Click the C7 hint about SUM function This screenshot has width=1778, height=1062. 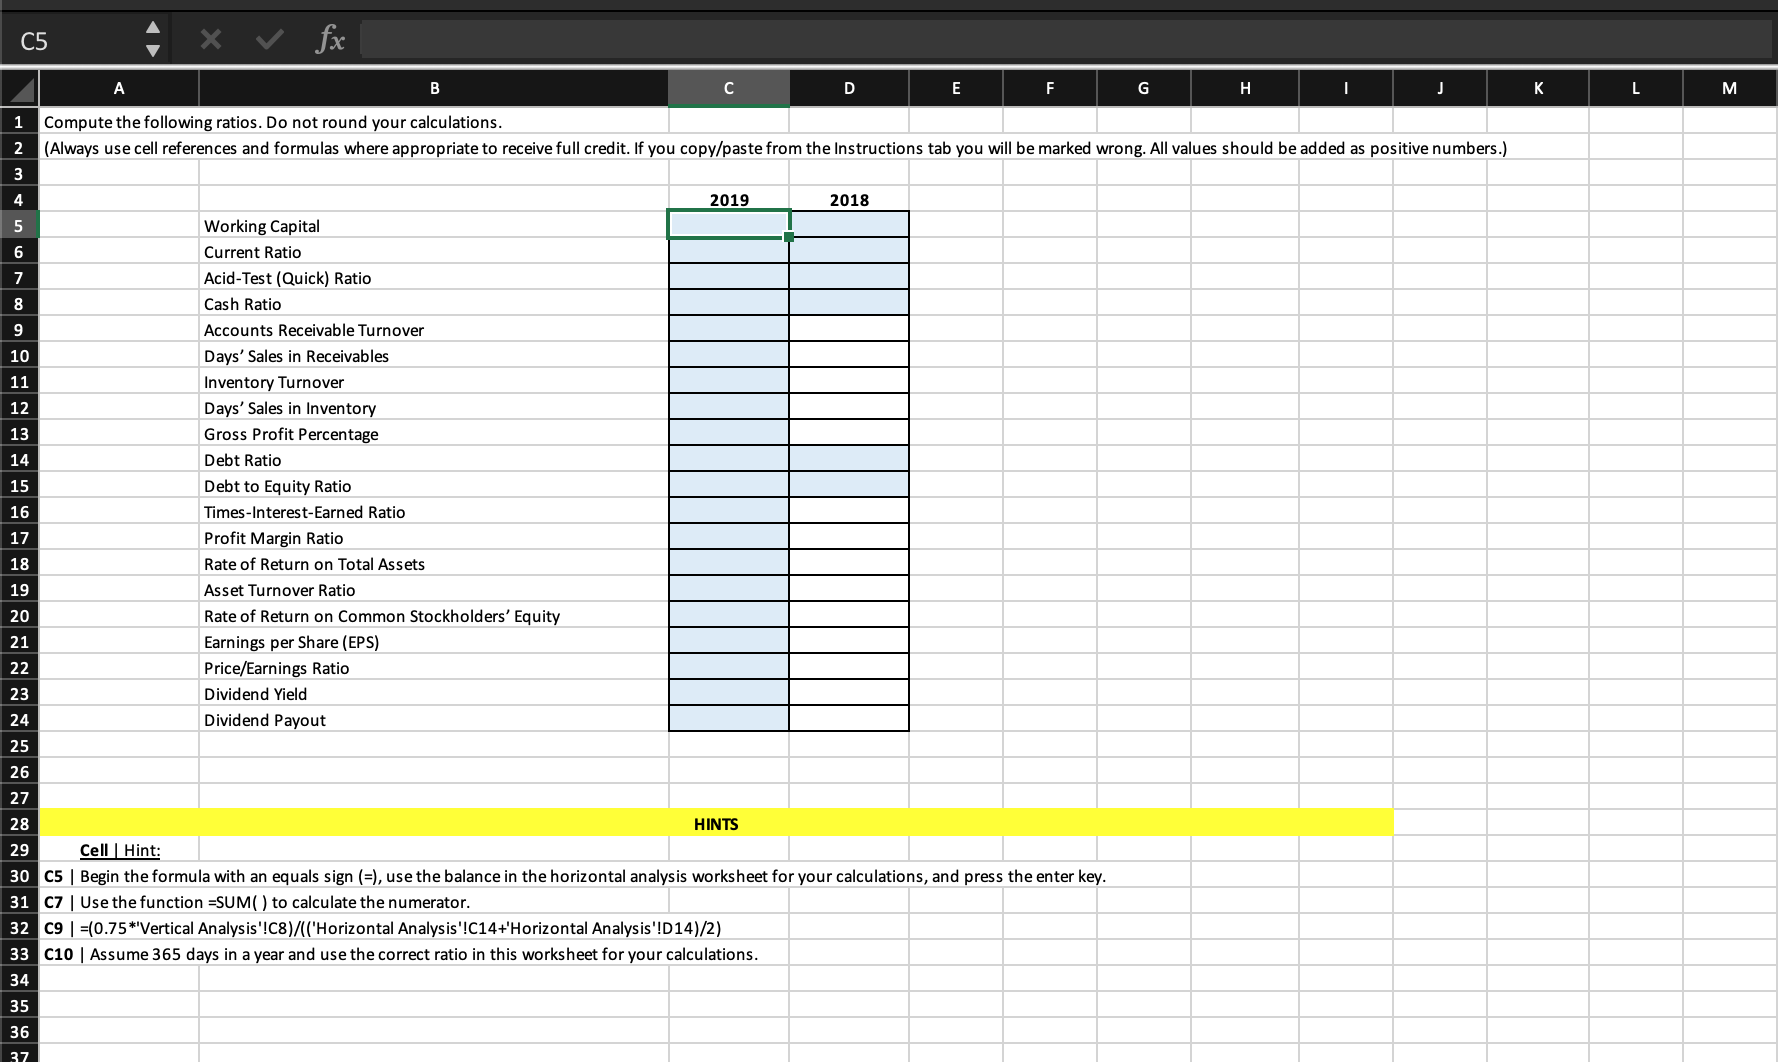[257, 902]
